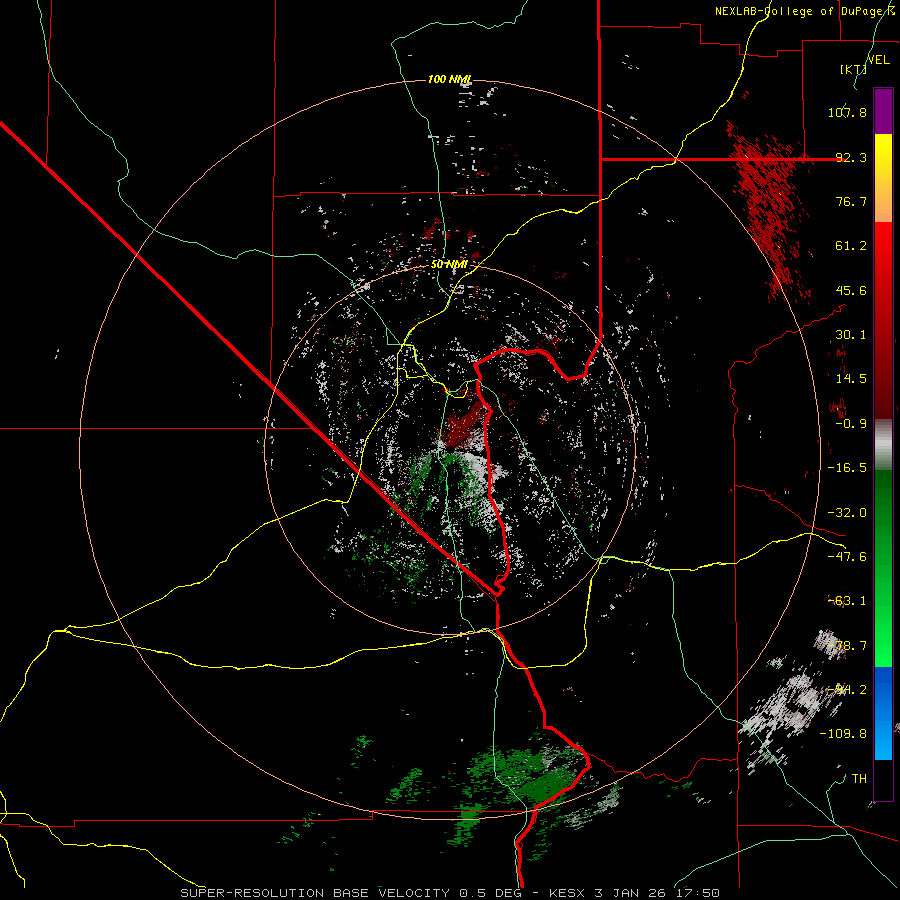This screenshot has height=900, width=900.
Task: Click the VEL legend title
Action: (x=878, y=60)
